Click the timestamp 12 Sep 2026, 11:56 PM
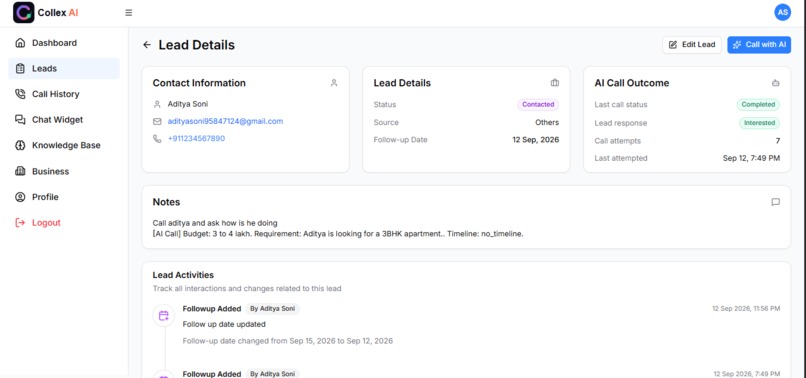This screenshot has height=378, width=806. [x=746, y=309]
